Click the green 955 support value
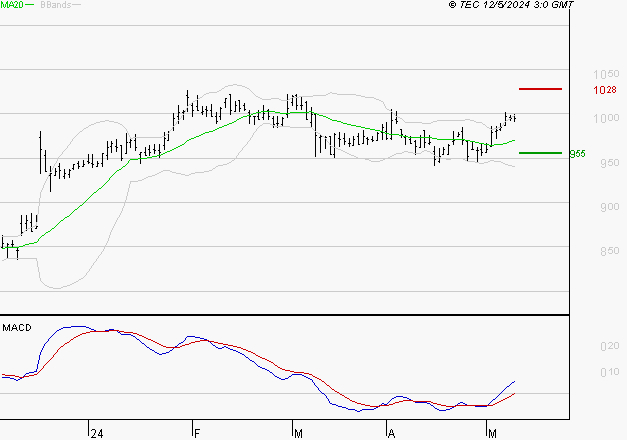This screenshot has width=627, height=440. click(577, 154)
